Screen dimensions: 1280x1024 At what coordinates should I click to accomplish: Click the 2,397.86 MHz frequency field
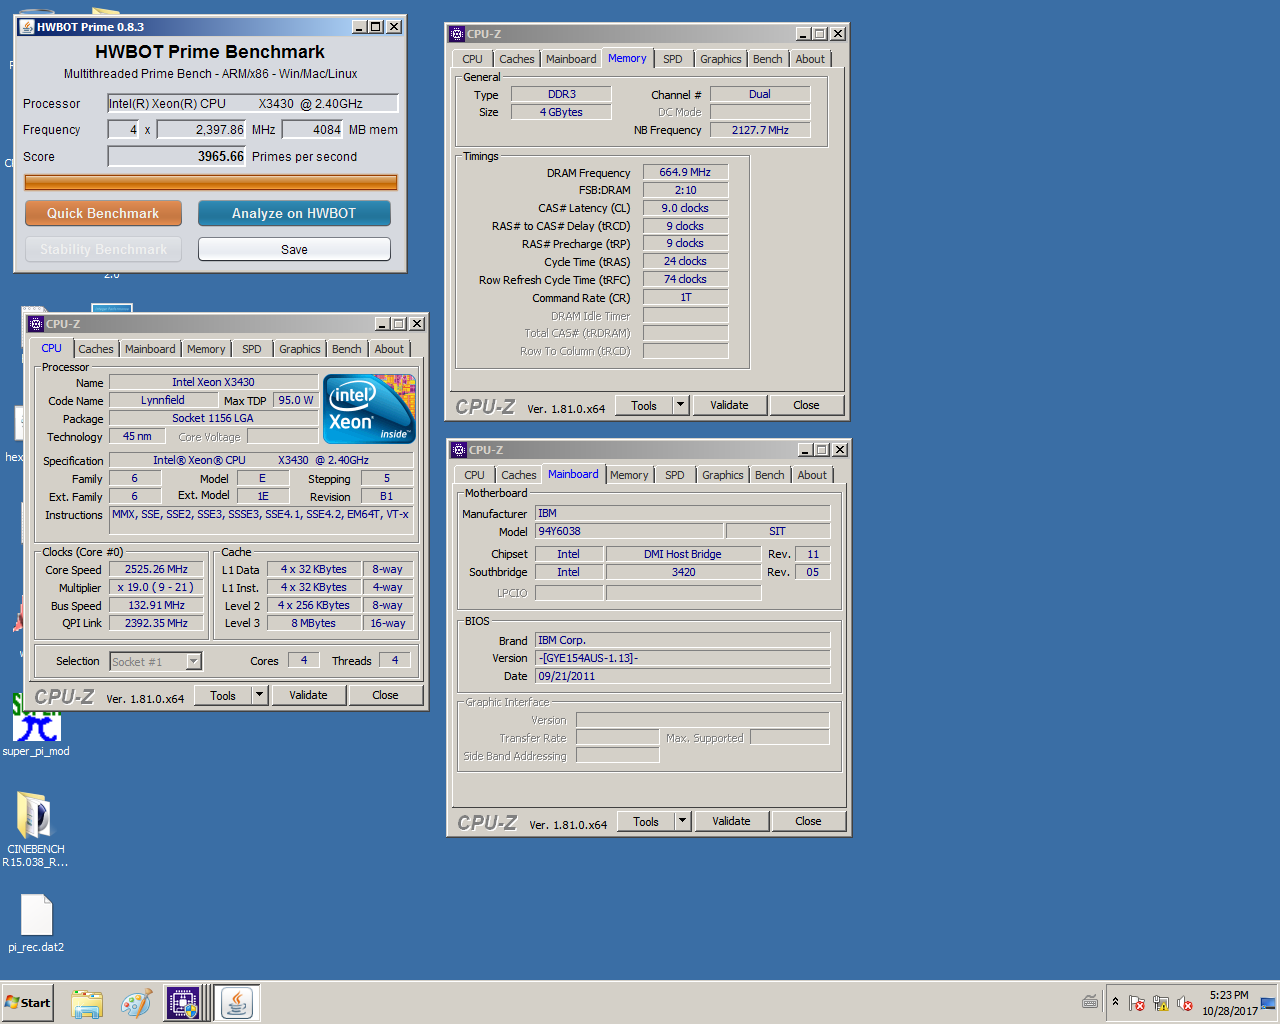click(202, 129)
